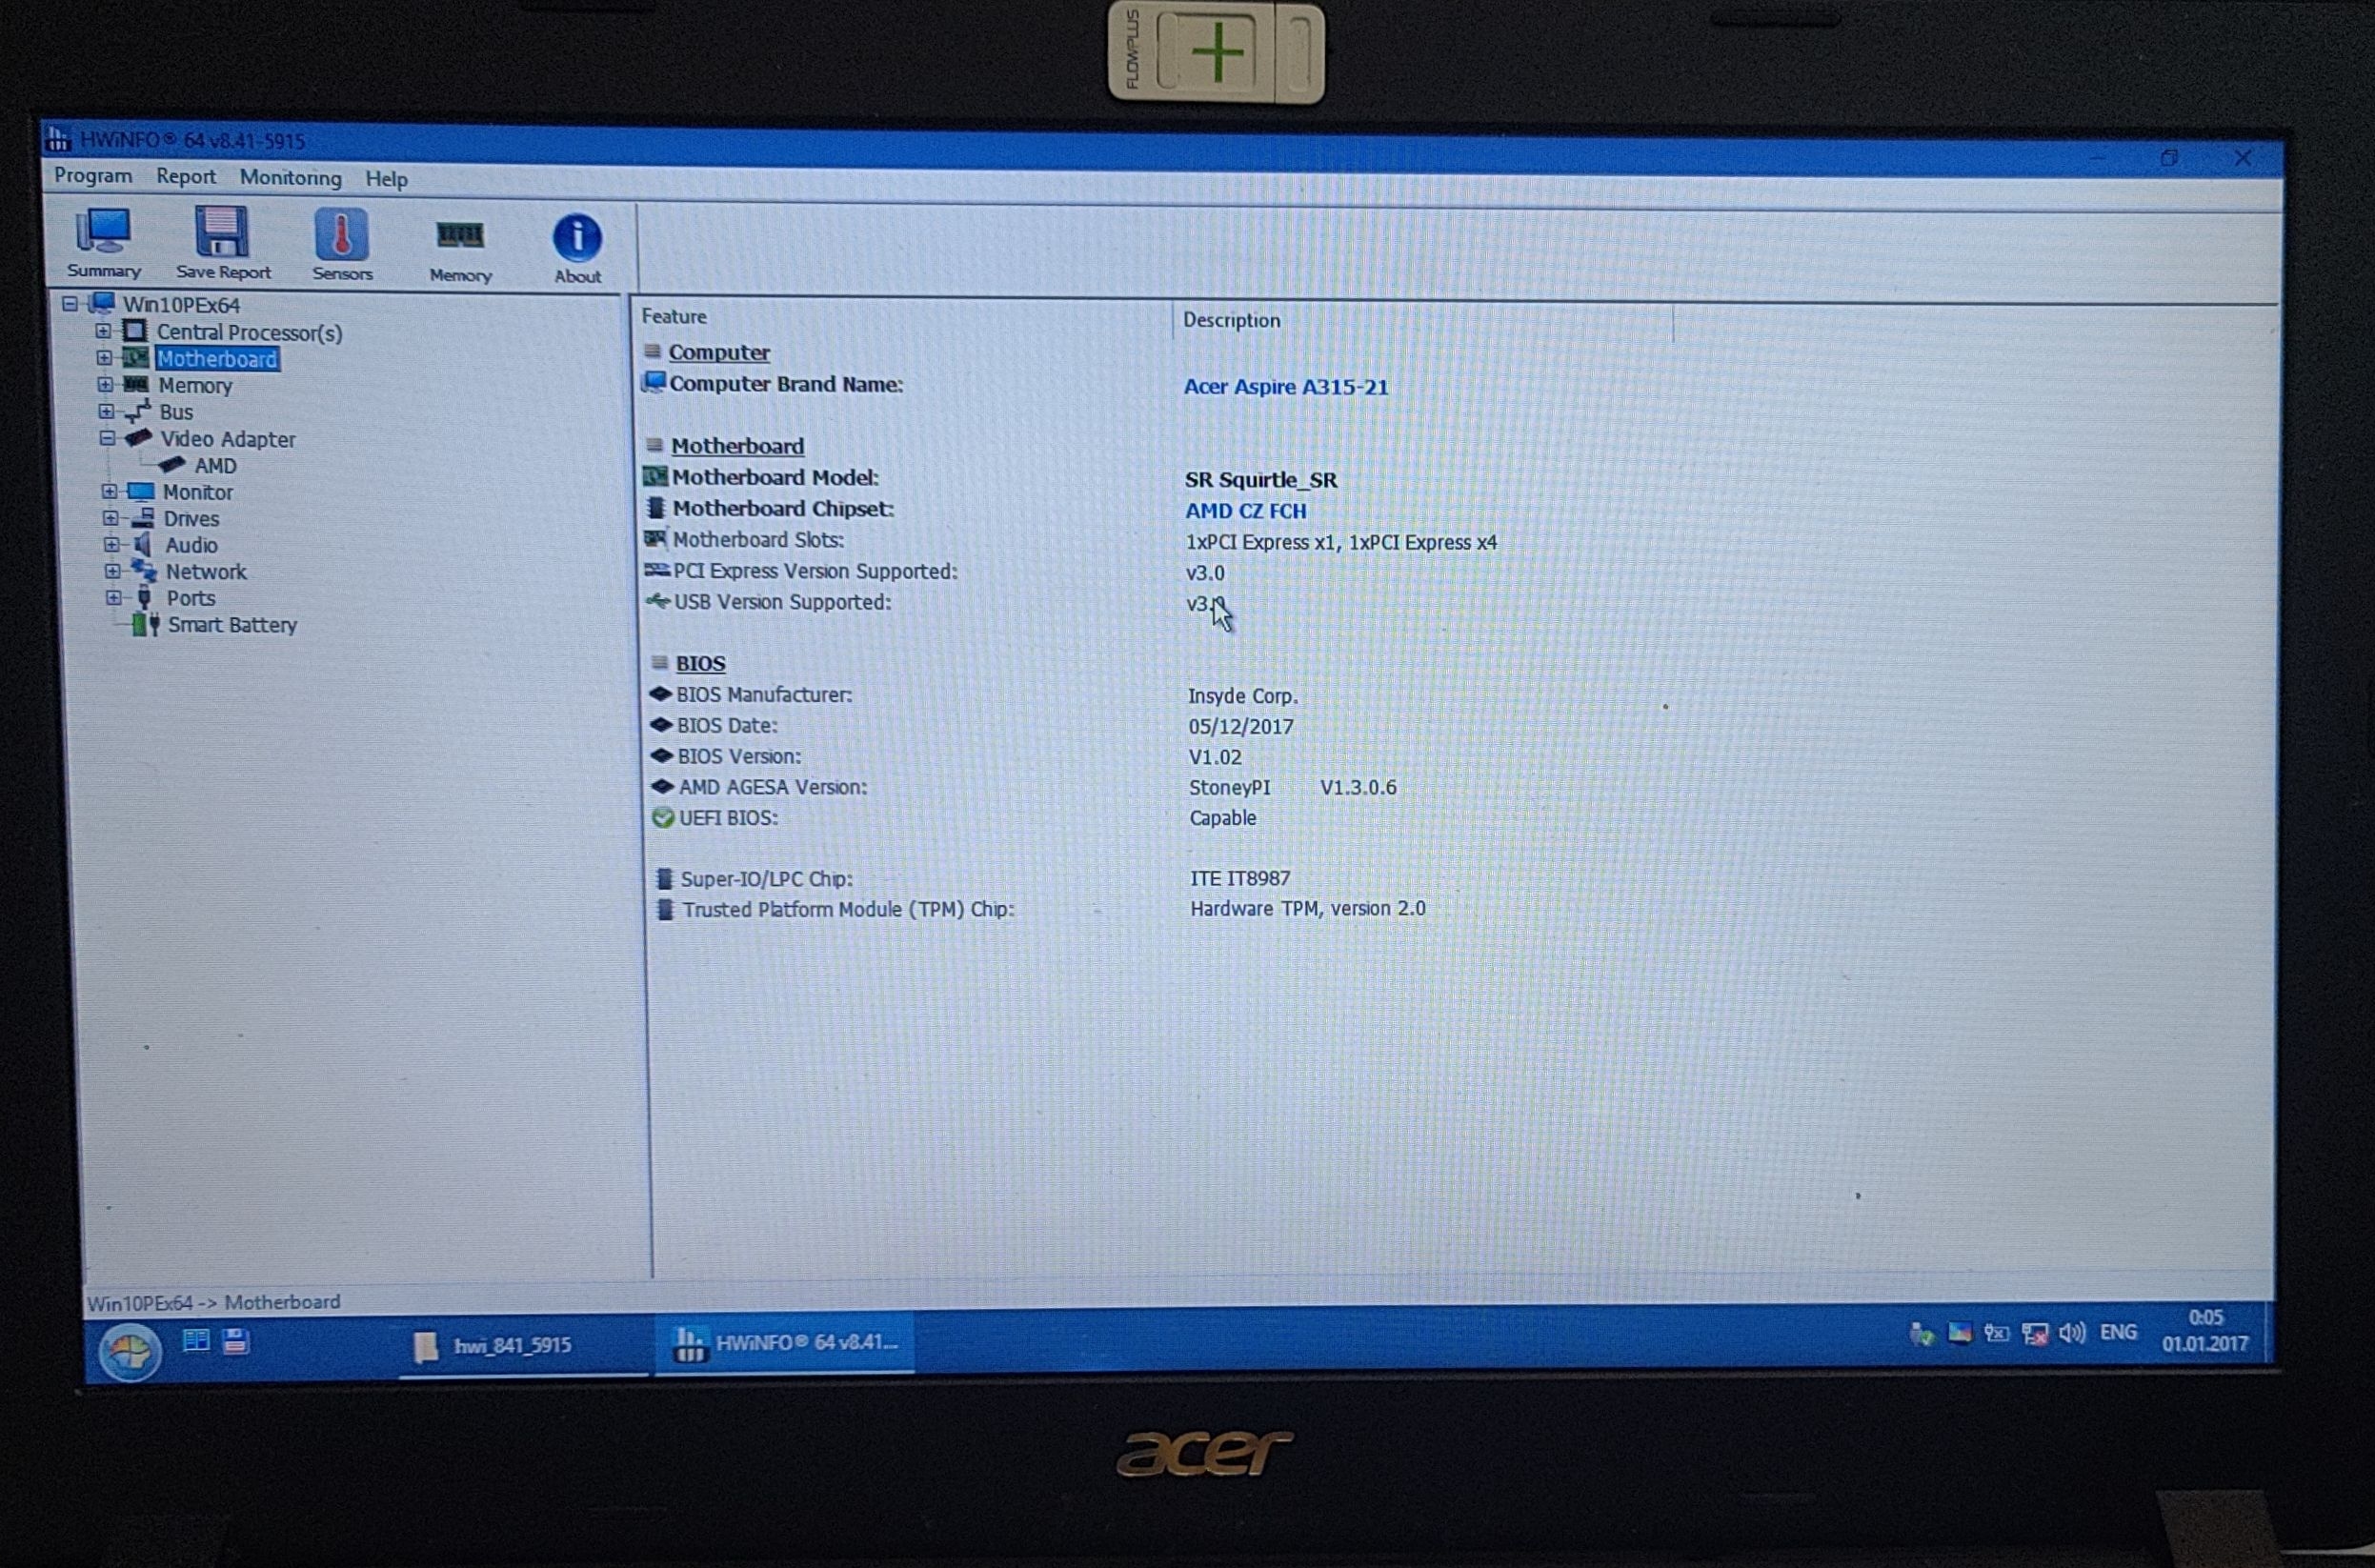Open the Help menu
Viewport: 2375px width, 1568px height.
point(386,179)
